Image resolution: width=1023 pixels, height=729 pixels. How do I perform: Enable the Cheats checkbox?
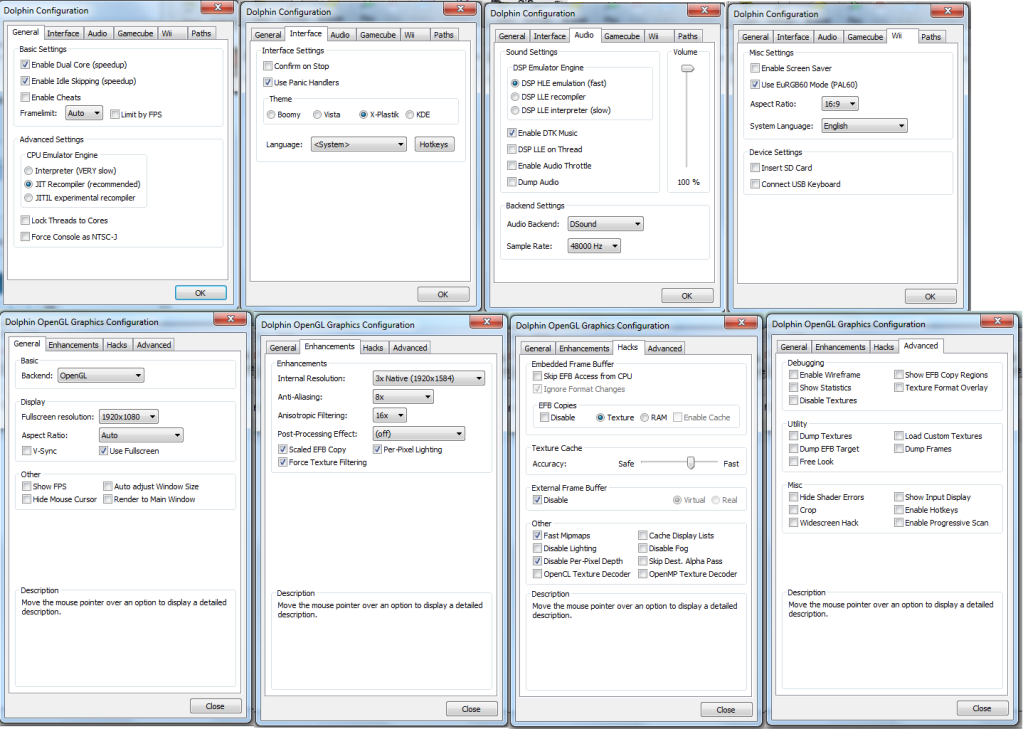click(25, 97)
